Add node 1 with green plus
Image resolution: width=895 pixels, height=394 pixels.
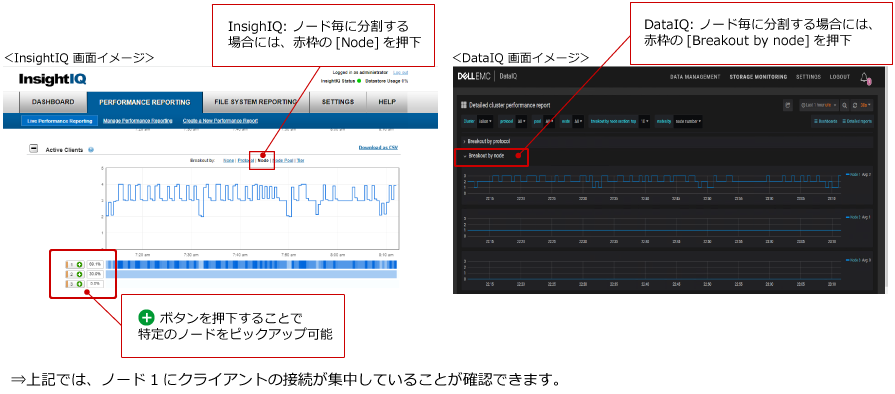pos(79,265)
